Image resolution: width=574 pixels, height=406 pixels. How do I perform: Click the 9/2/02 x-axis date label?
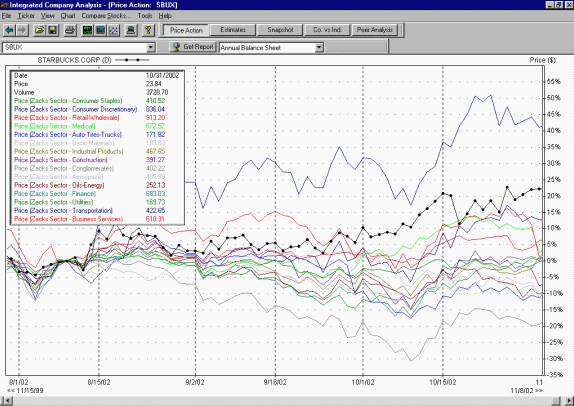click(195, 382)
